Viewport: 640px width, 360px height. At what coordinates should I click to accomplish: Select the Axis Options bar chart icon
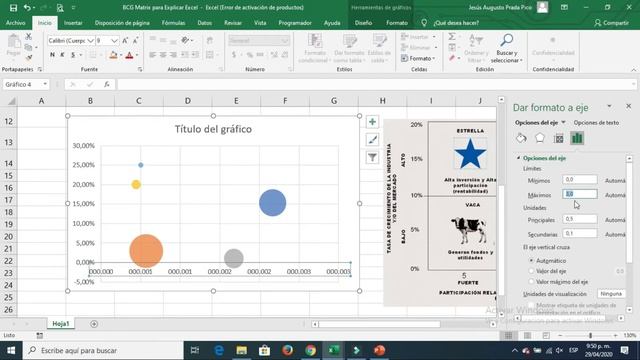(x=577, y=138)
